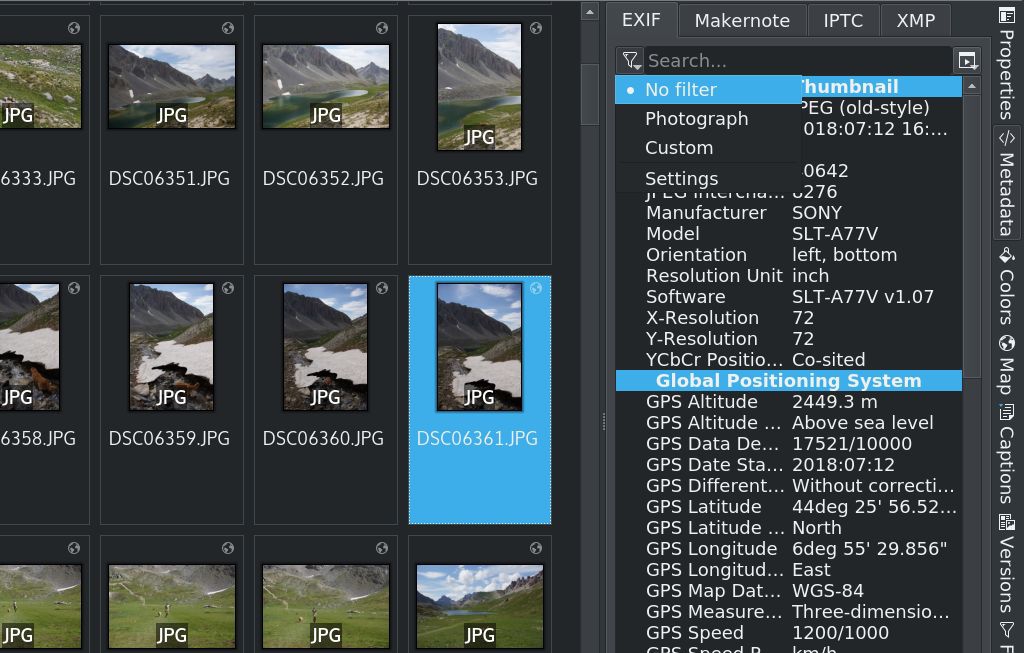Open the Captions sidebar tab
Image resolution: width=1024 pixels, height=653 pixels.
tap(1006, 454)
